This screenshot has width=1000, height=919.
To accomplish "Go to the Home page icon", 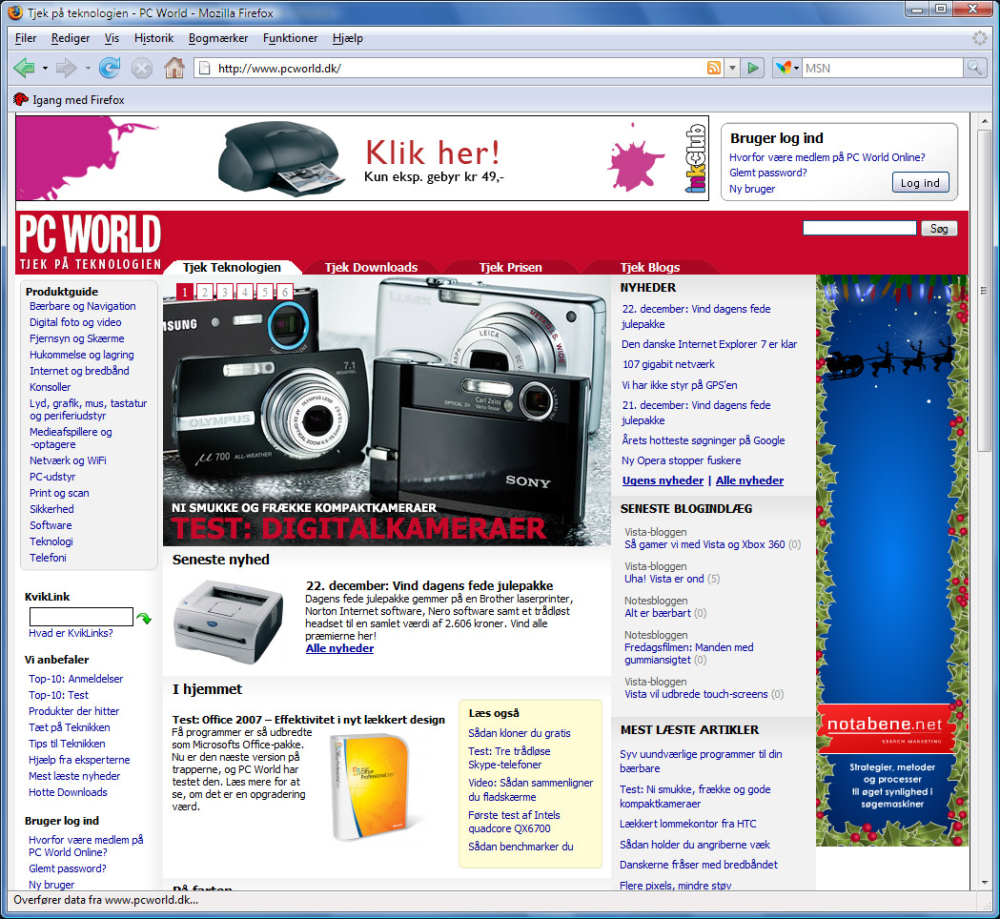I will click(174, 68).
